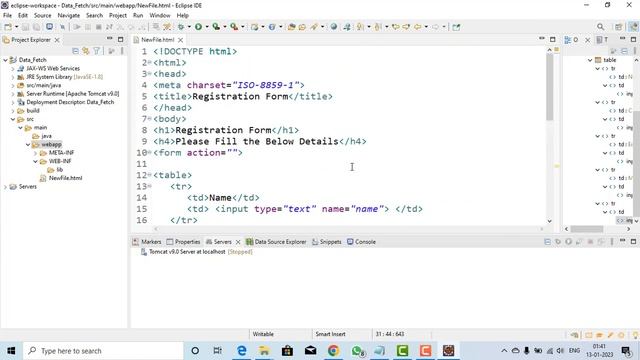Open the Back history dropdown arrow
This screenshot has width=640, height=360.
(x=426, y=27)
